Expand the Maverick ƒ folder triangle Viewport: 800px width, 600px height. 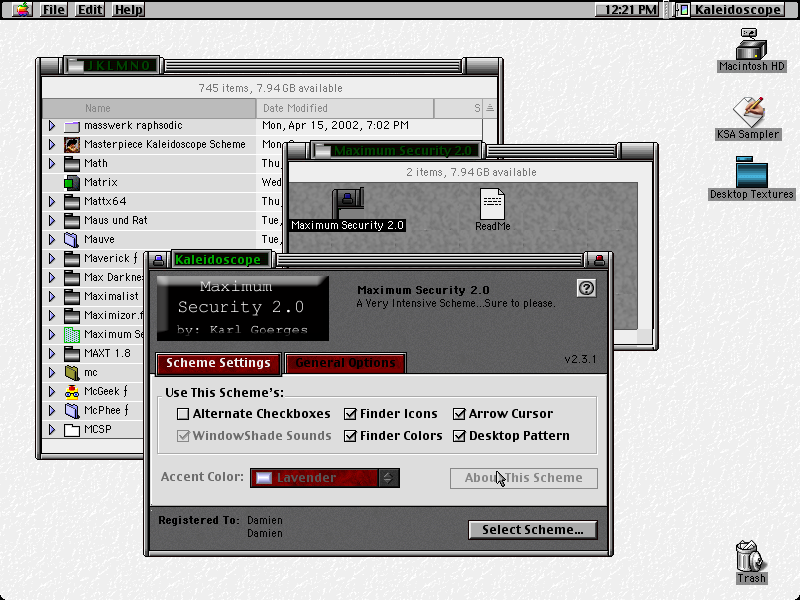[x=52, y=259]
